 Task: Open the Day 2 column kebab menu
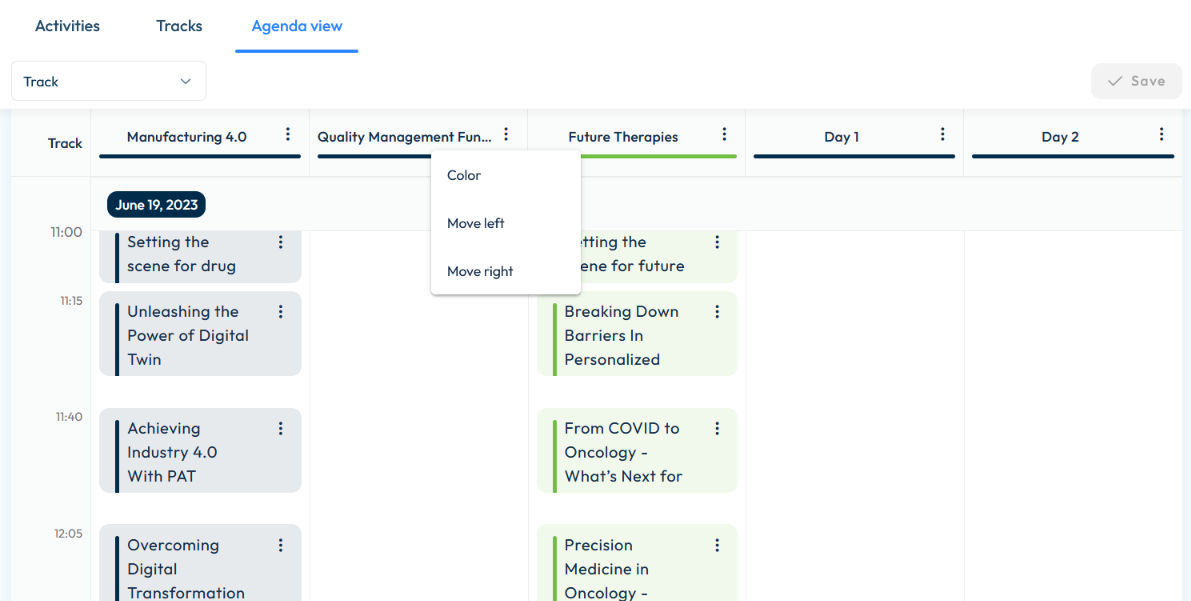[1160, 132]
